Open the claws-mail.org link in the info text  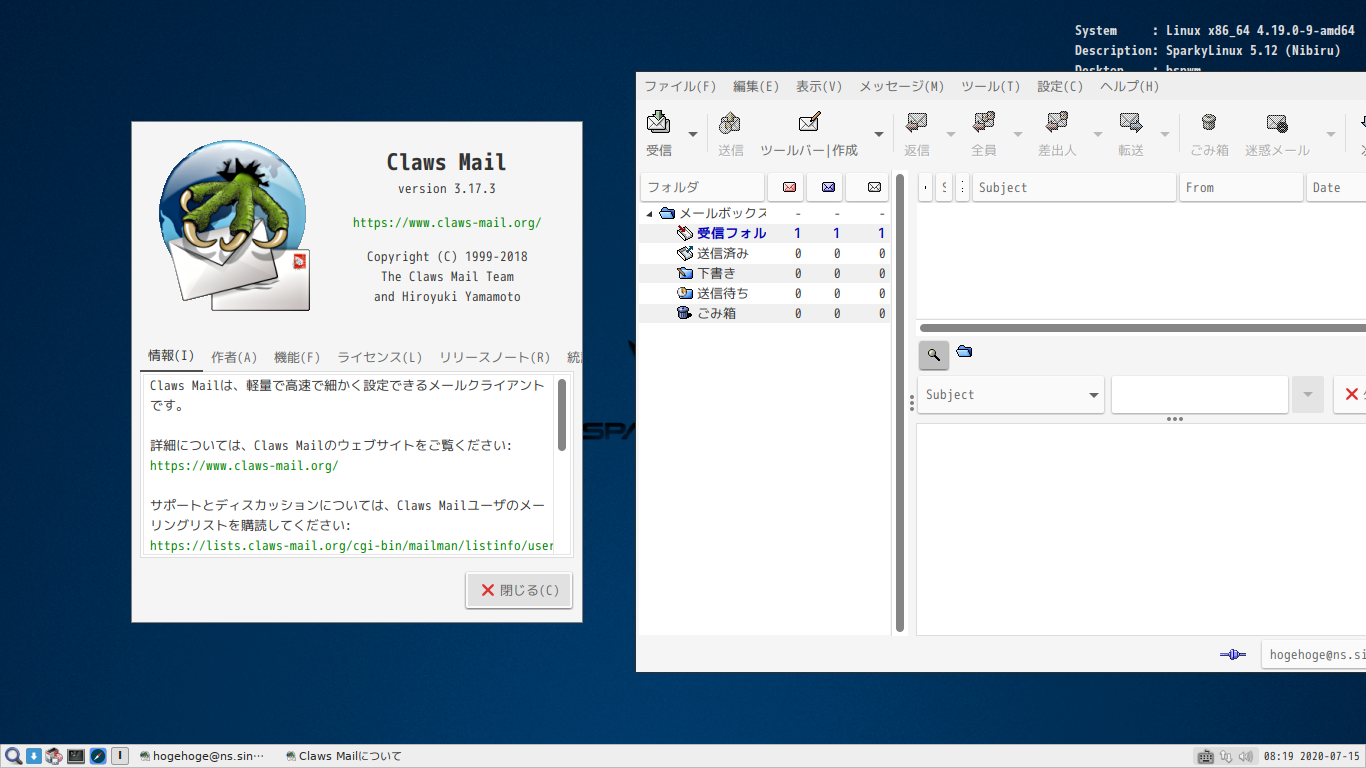point(244,466)
